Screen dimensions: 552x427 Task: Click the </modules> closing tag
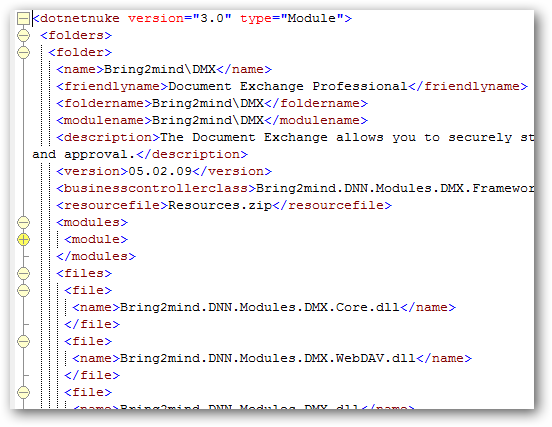click(96, 256)
